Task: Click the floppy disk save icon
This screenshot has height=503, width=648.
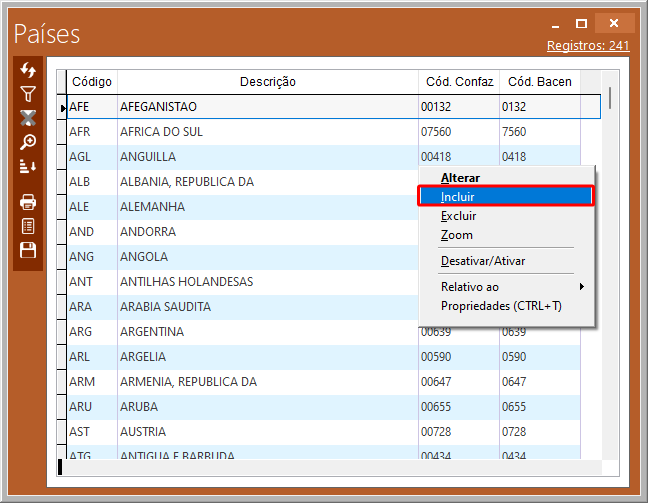Action: (x=28, y=250)
